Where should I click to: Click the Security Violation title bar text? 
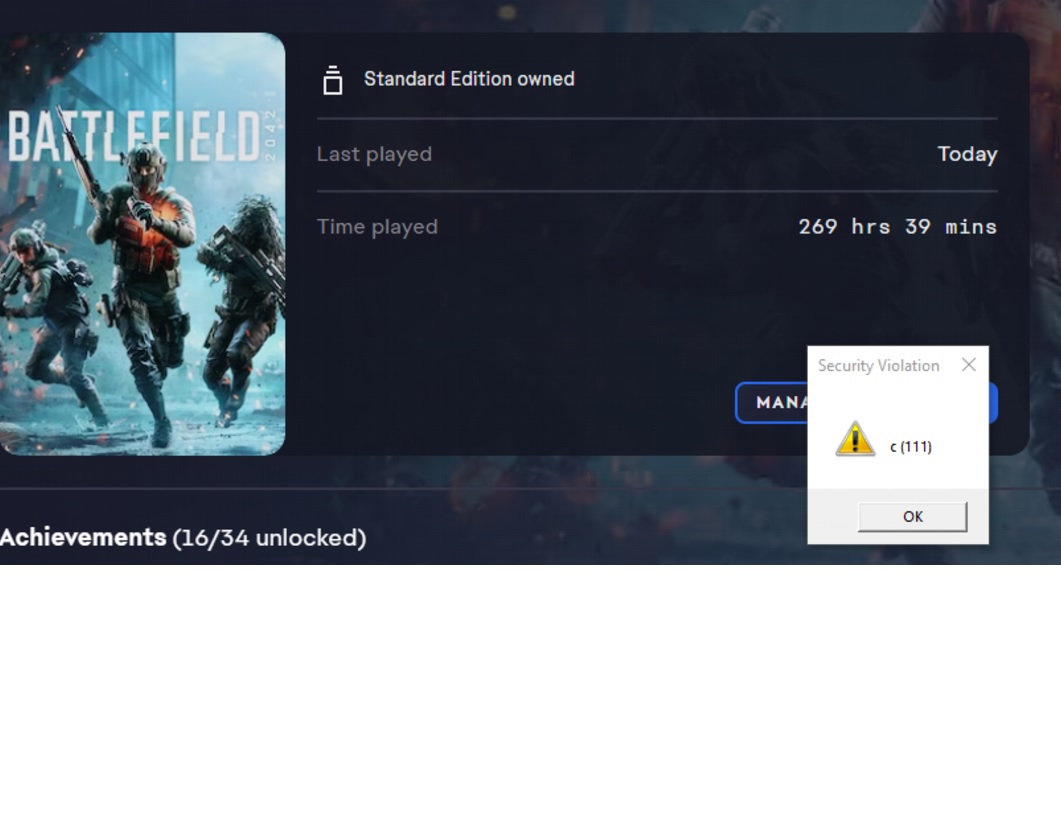point(878,366)
